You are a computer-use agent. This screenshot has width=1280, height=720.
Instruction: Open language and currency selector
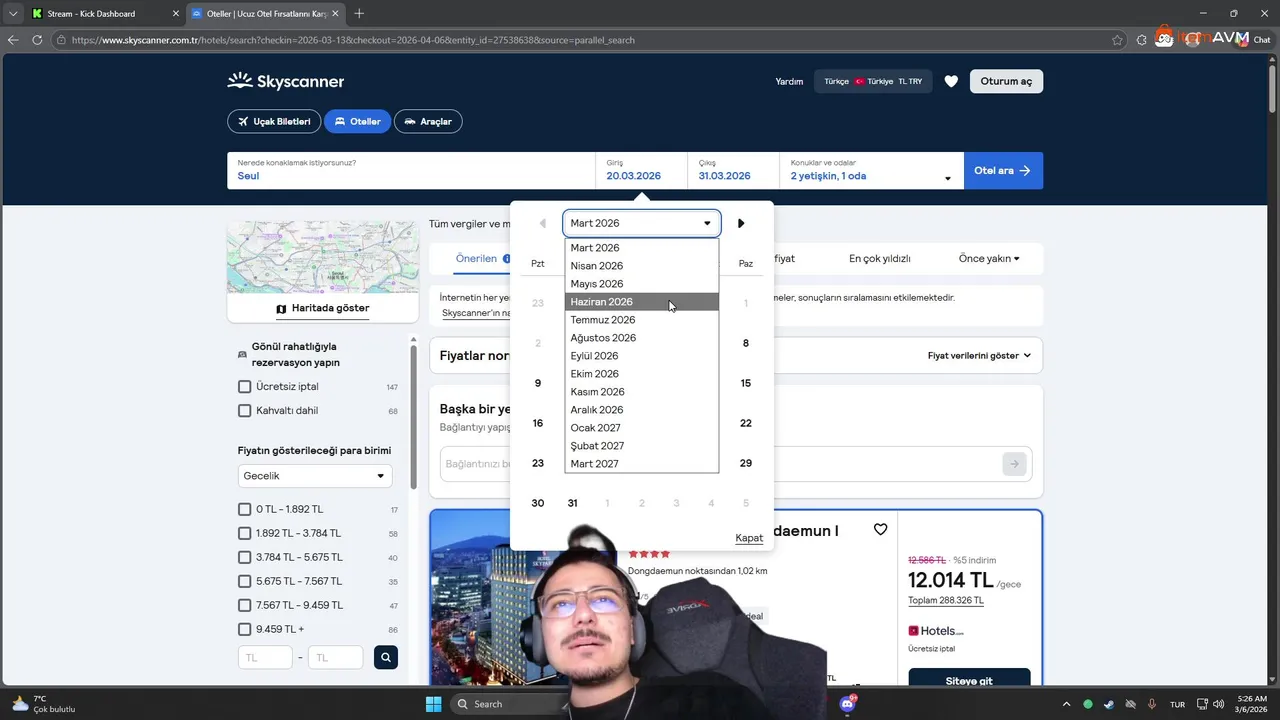[873, 81]
